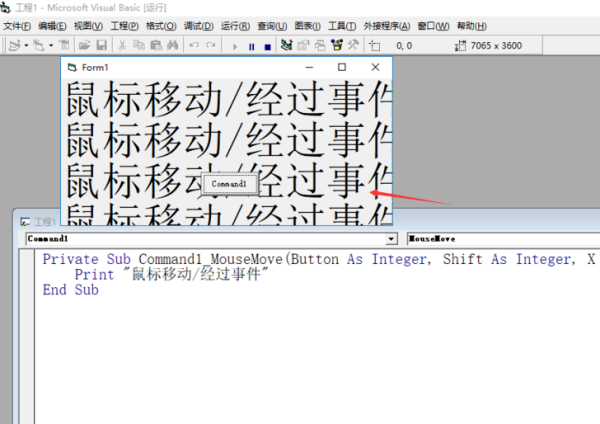
Task: Click the Undo arrow icon
Action: (194, 45)
